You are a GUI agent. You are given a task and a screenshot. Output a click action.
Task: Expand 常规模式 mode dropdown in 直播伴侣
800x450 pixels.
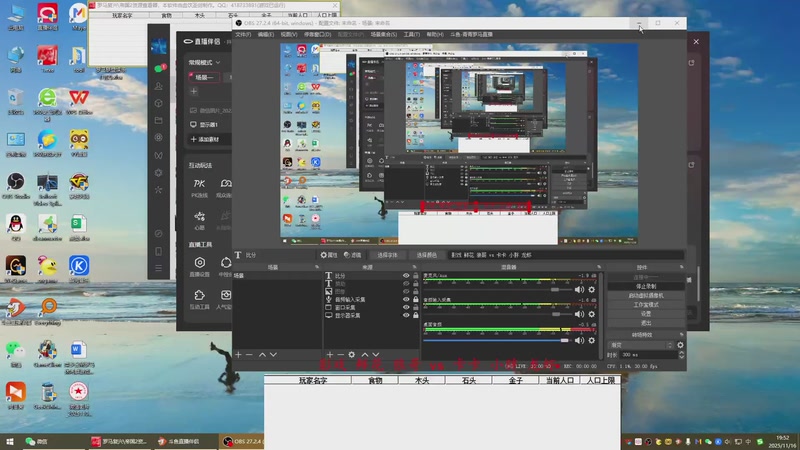[x=204, y=62]
